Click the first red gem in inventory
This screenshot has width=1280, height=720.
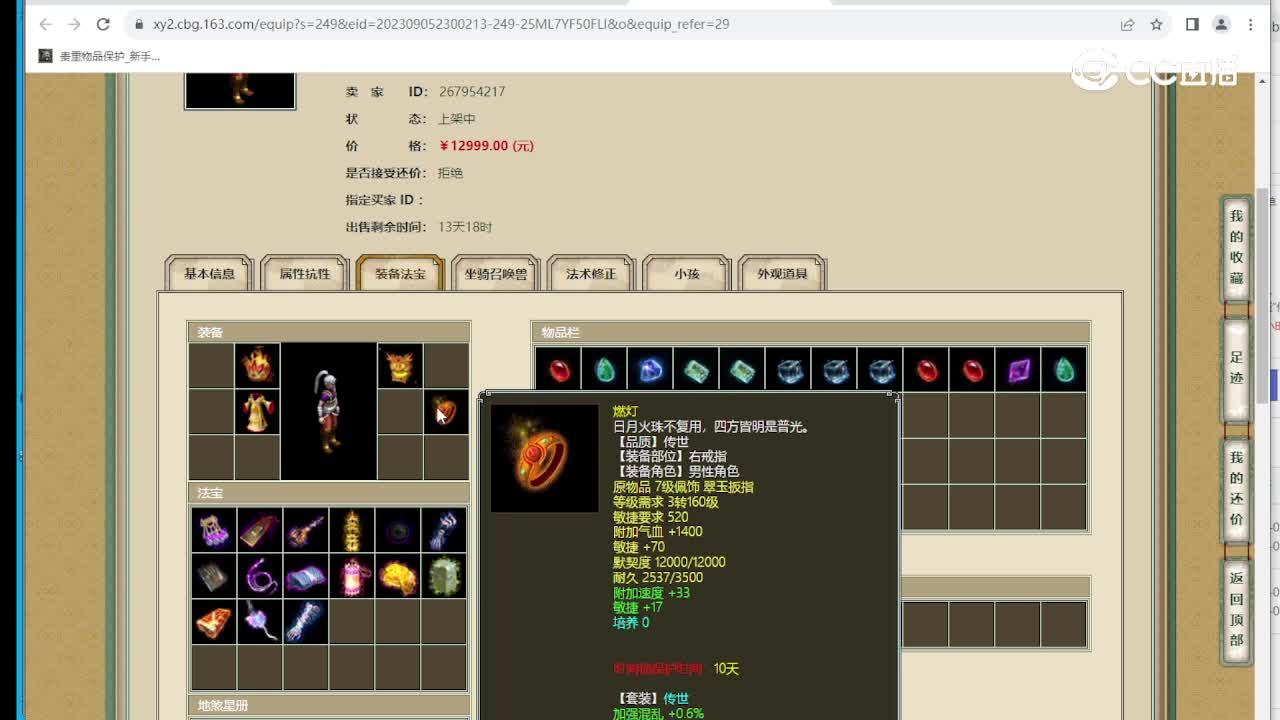[x=558, y=370]
